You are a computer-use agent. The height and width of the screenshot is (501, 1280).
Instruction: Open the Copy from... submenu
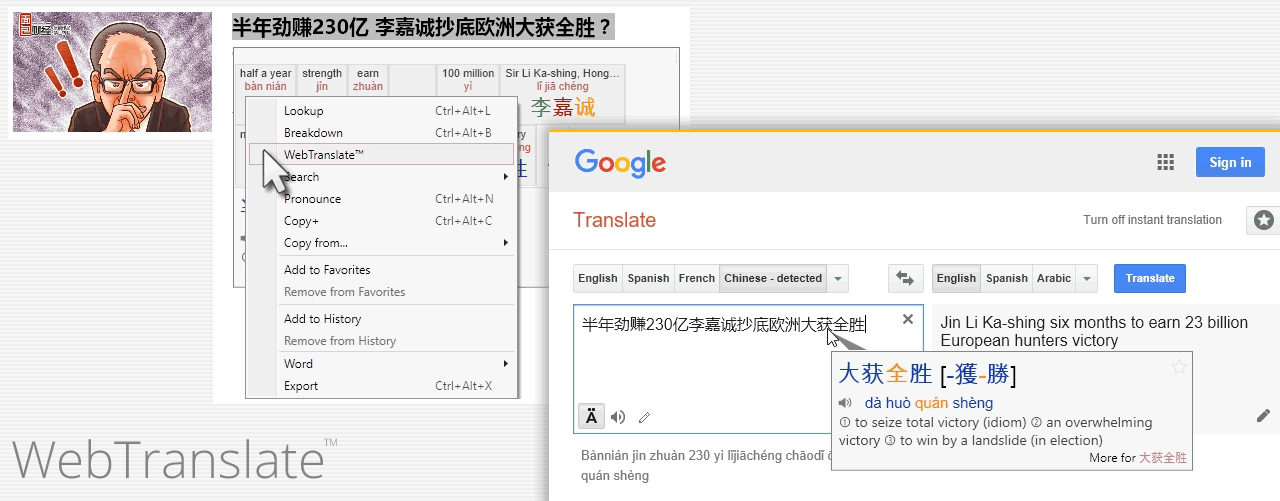pyautogui.click(x=381, y=243)
